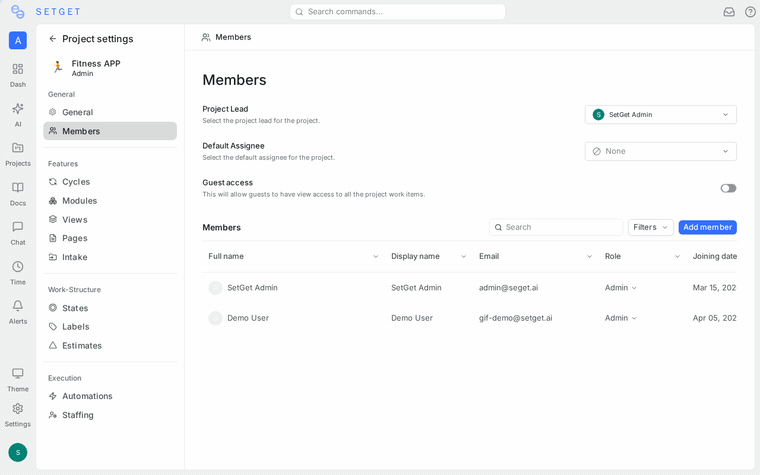Open the help question mark icon

coord(750,12)
